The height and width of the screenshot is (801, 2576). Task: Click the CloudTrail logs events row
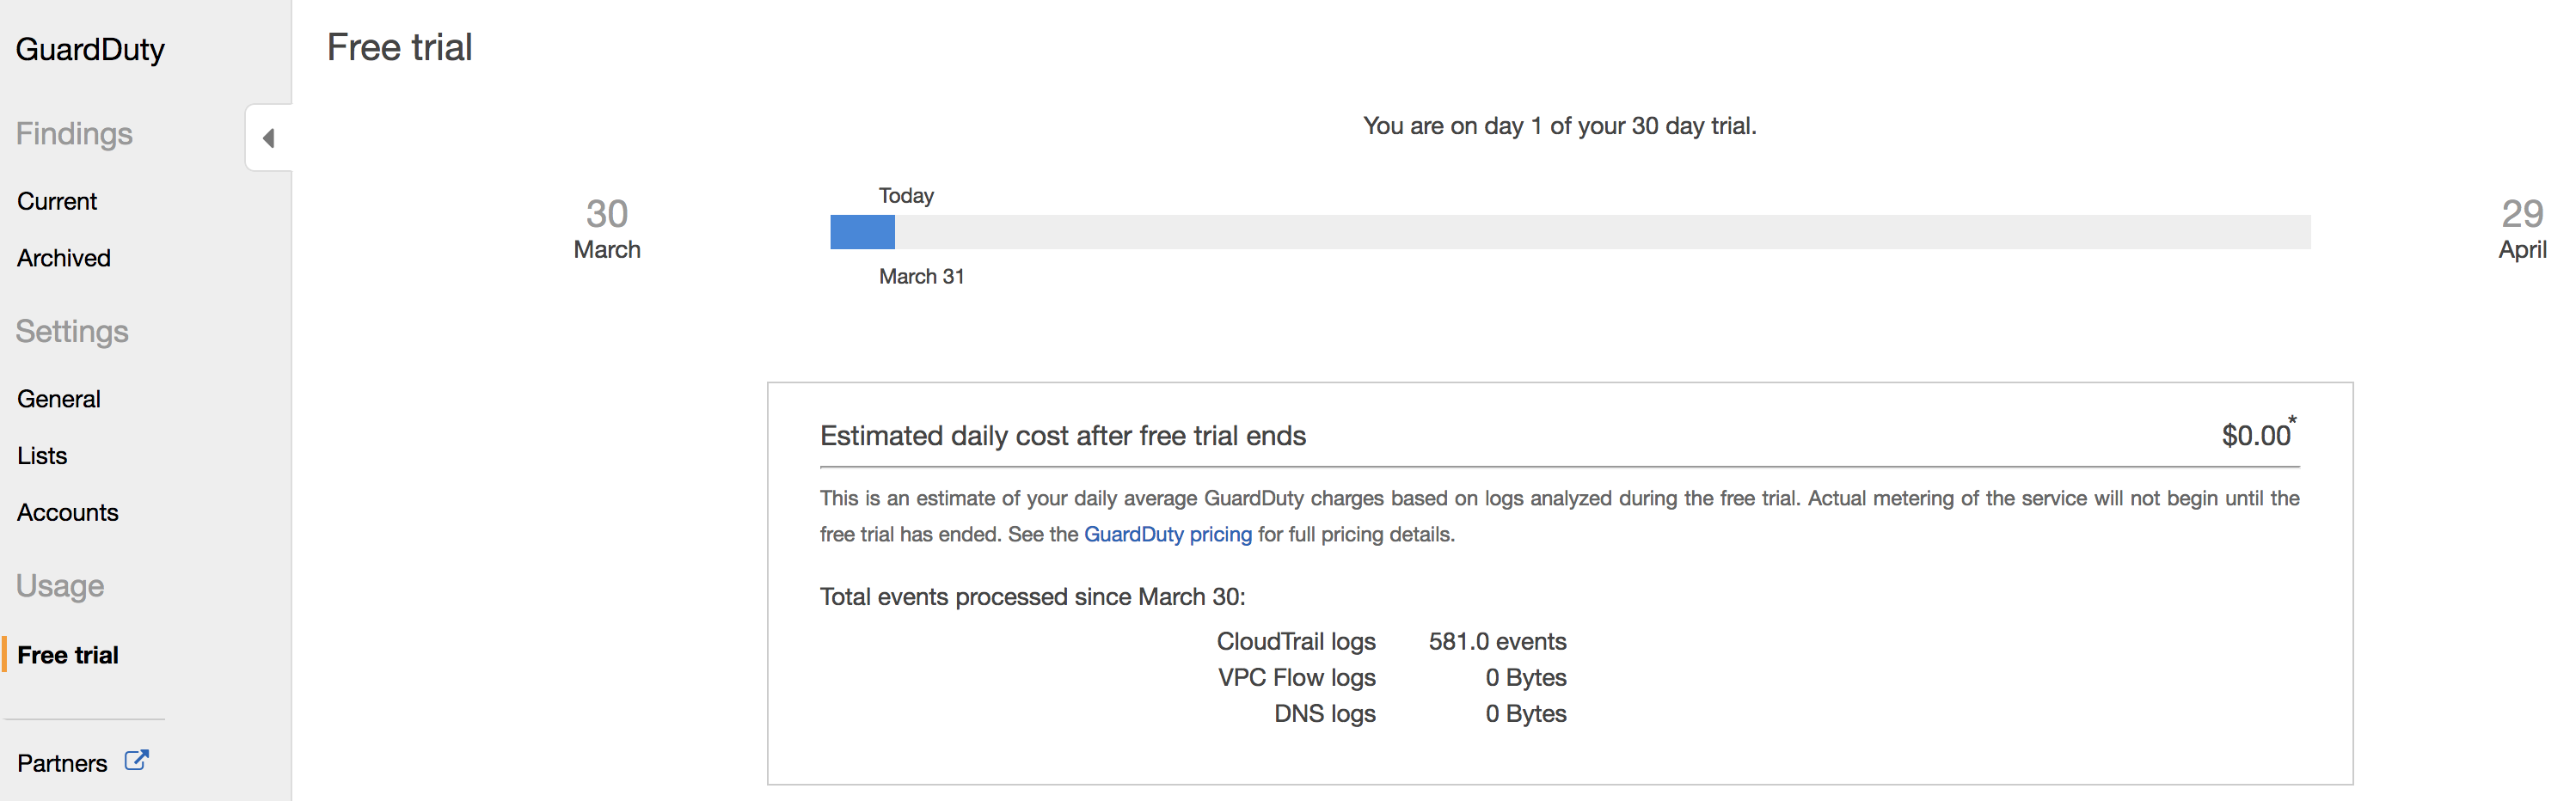1391,641
